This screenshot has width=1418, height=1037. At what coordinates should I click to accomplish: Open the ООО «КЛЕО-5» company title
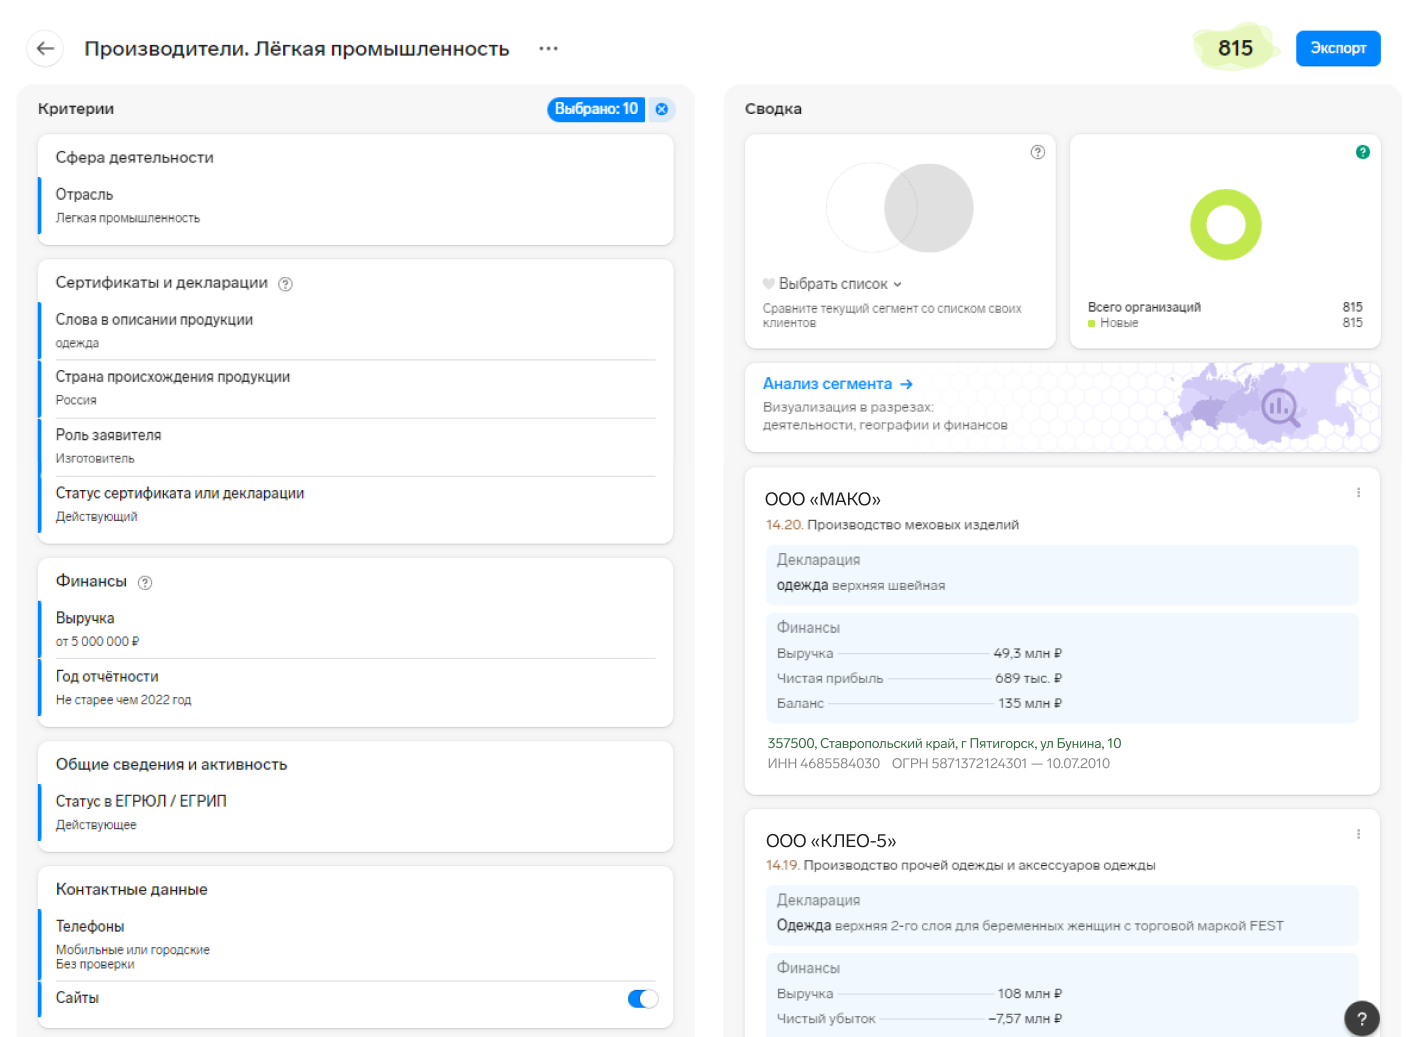[x=831, y=841]
